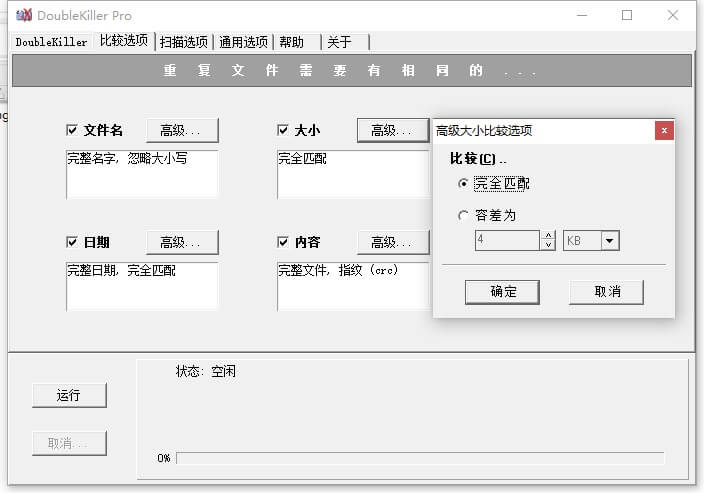
Task: Click the DoubleKiller Pro app icon
Action: (24, 15)
